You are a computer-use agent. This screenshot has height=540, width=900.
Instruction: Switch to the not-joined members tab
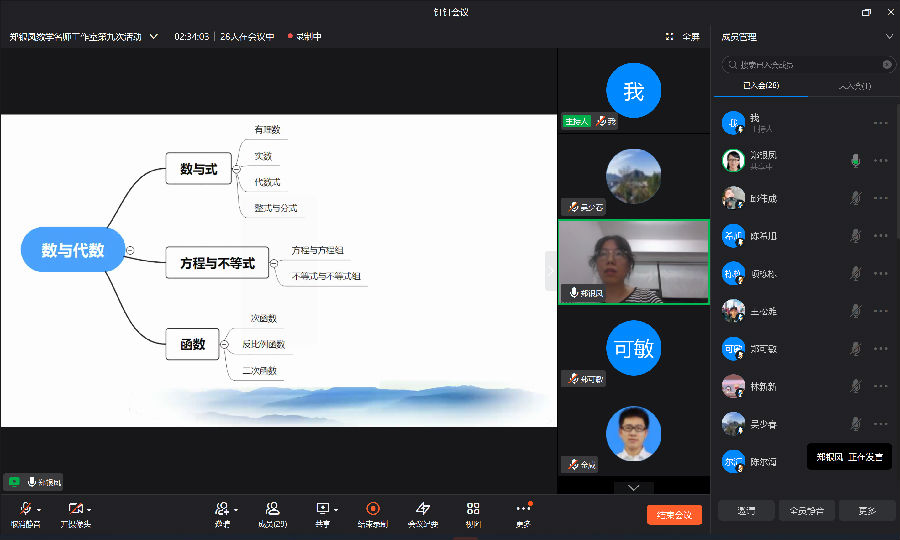pos(853,86)
